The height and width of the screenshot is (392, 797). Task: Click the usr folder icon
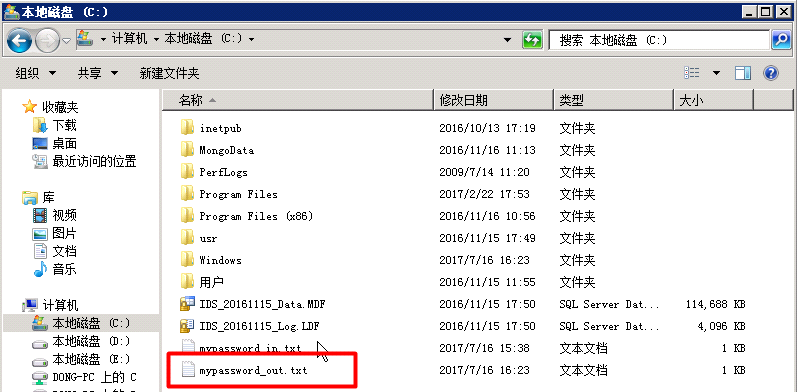click(x=188, y=238)
